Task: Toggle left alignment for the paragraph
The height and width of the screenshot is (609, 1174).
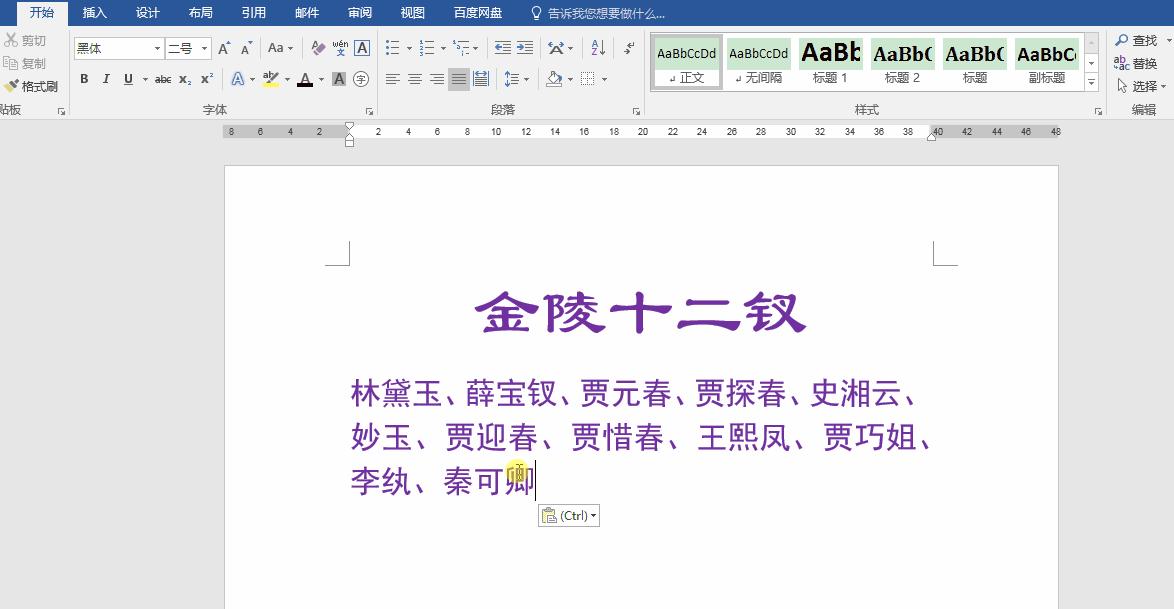Action: [x=392, y=78]
